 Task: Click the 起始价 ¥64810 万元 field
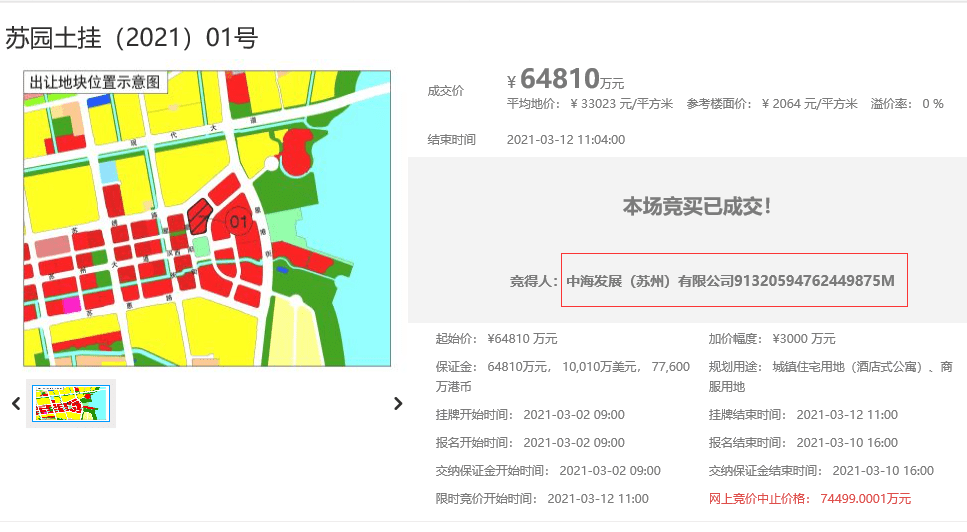tap(496, 339)
